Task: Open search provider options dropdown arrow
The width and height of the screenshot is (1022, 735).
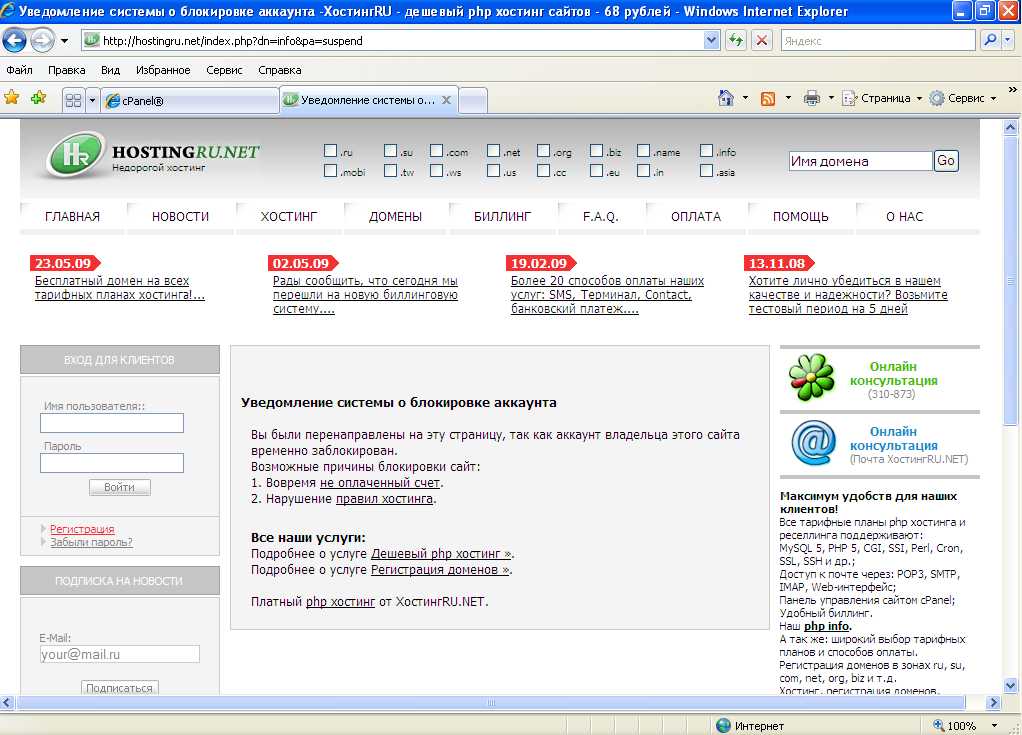Action: click(x=1008, y=40)
